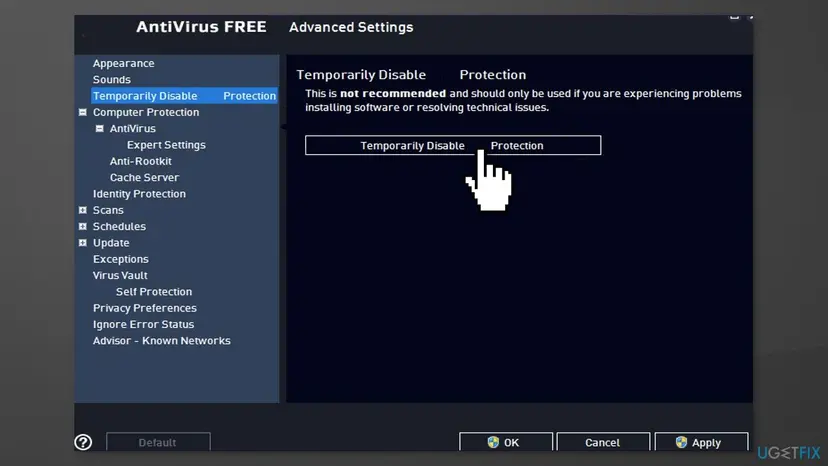Open Privacy Preferences
Viewport: 828px width, 466px height.
tap(145, 308)
